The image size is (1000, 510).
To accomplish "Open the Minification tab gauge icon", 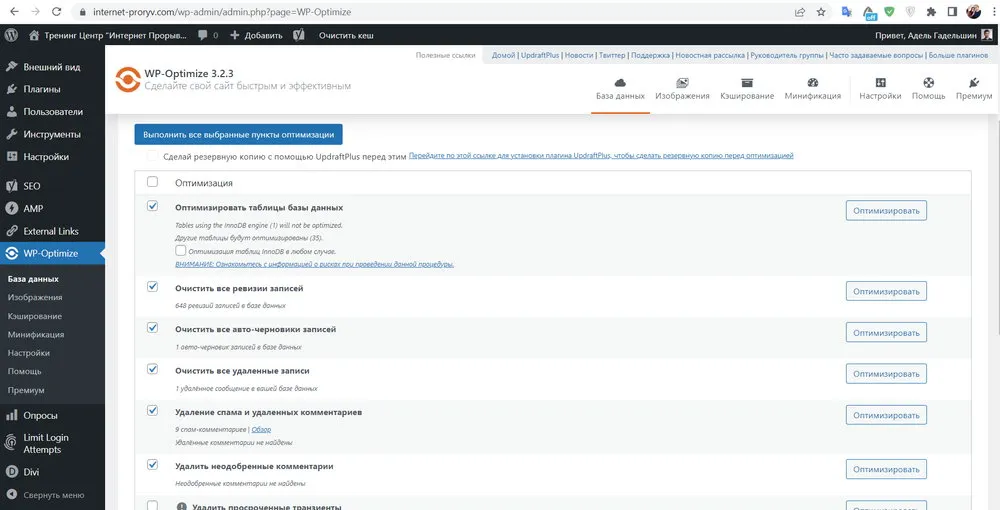I will tap(812, 83).
